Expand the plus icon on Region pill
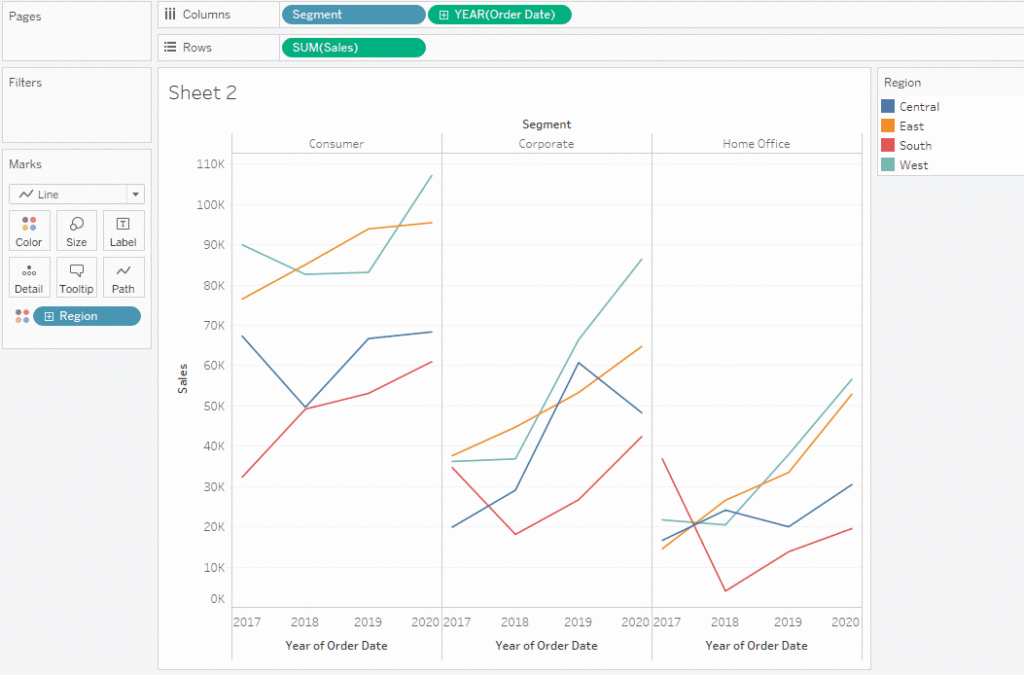1024x675 pixels. click(49, 316)
